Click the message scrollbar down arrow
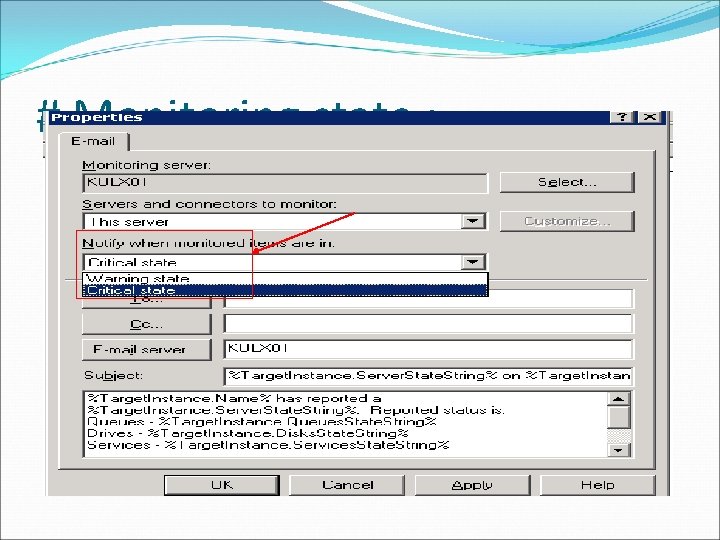 point(619,450)
